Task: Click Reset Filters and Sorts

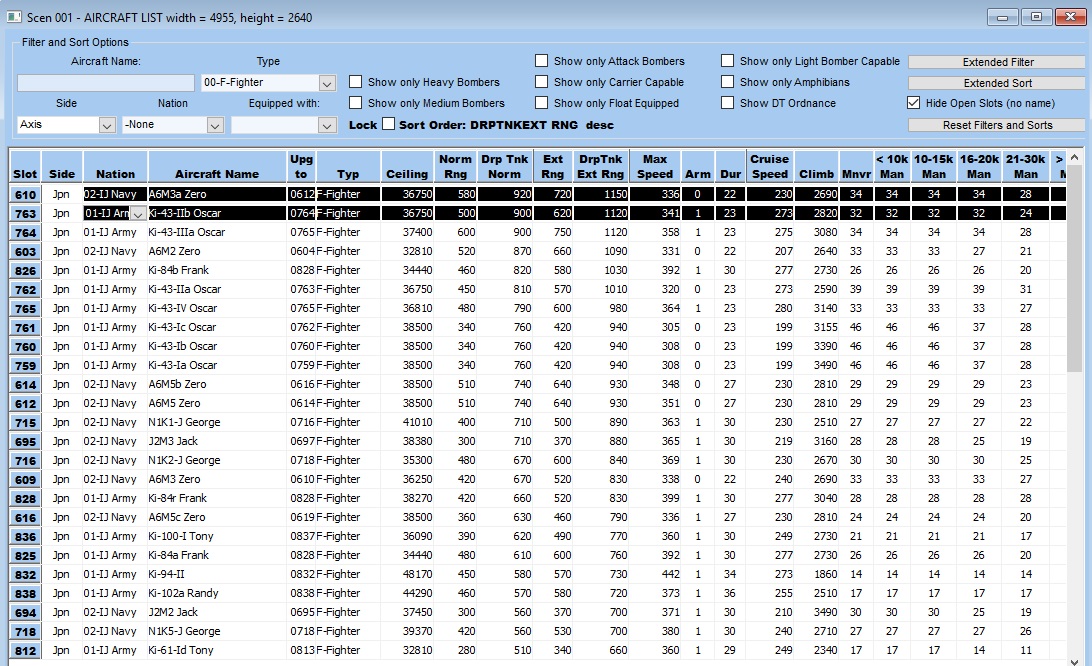Action: (997, 125)
